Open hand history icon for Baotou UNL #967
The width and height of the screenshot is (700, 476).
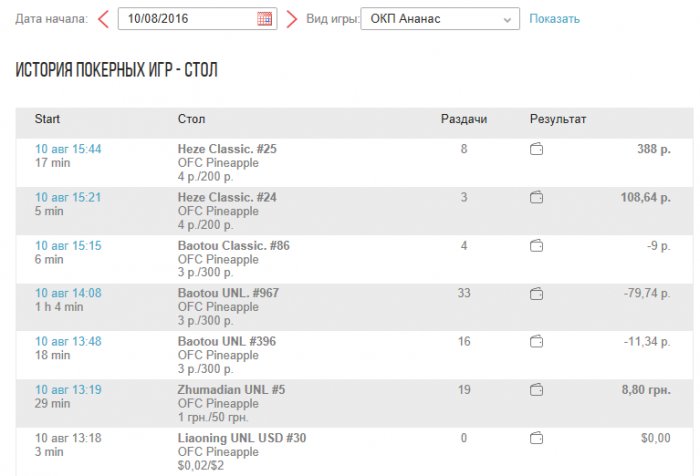[x=537, y=293]
